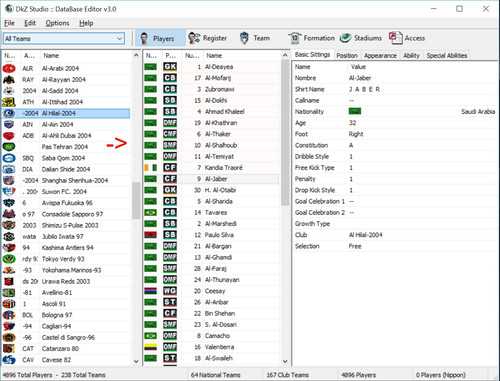Open the Register toolbar icon
This screenshot has height=381, width=500.
194,38
